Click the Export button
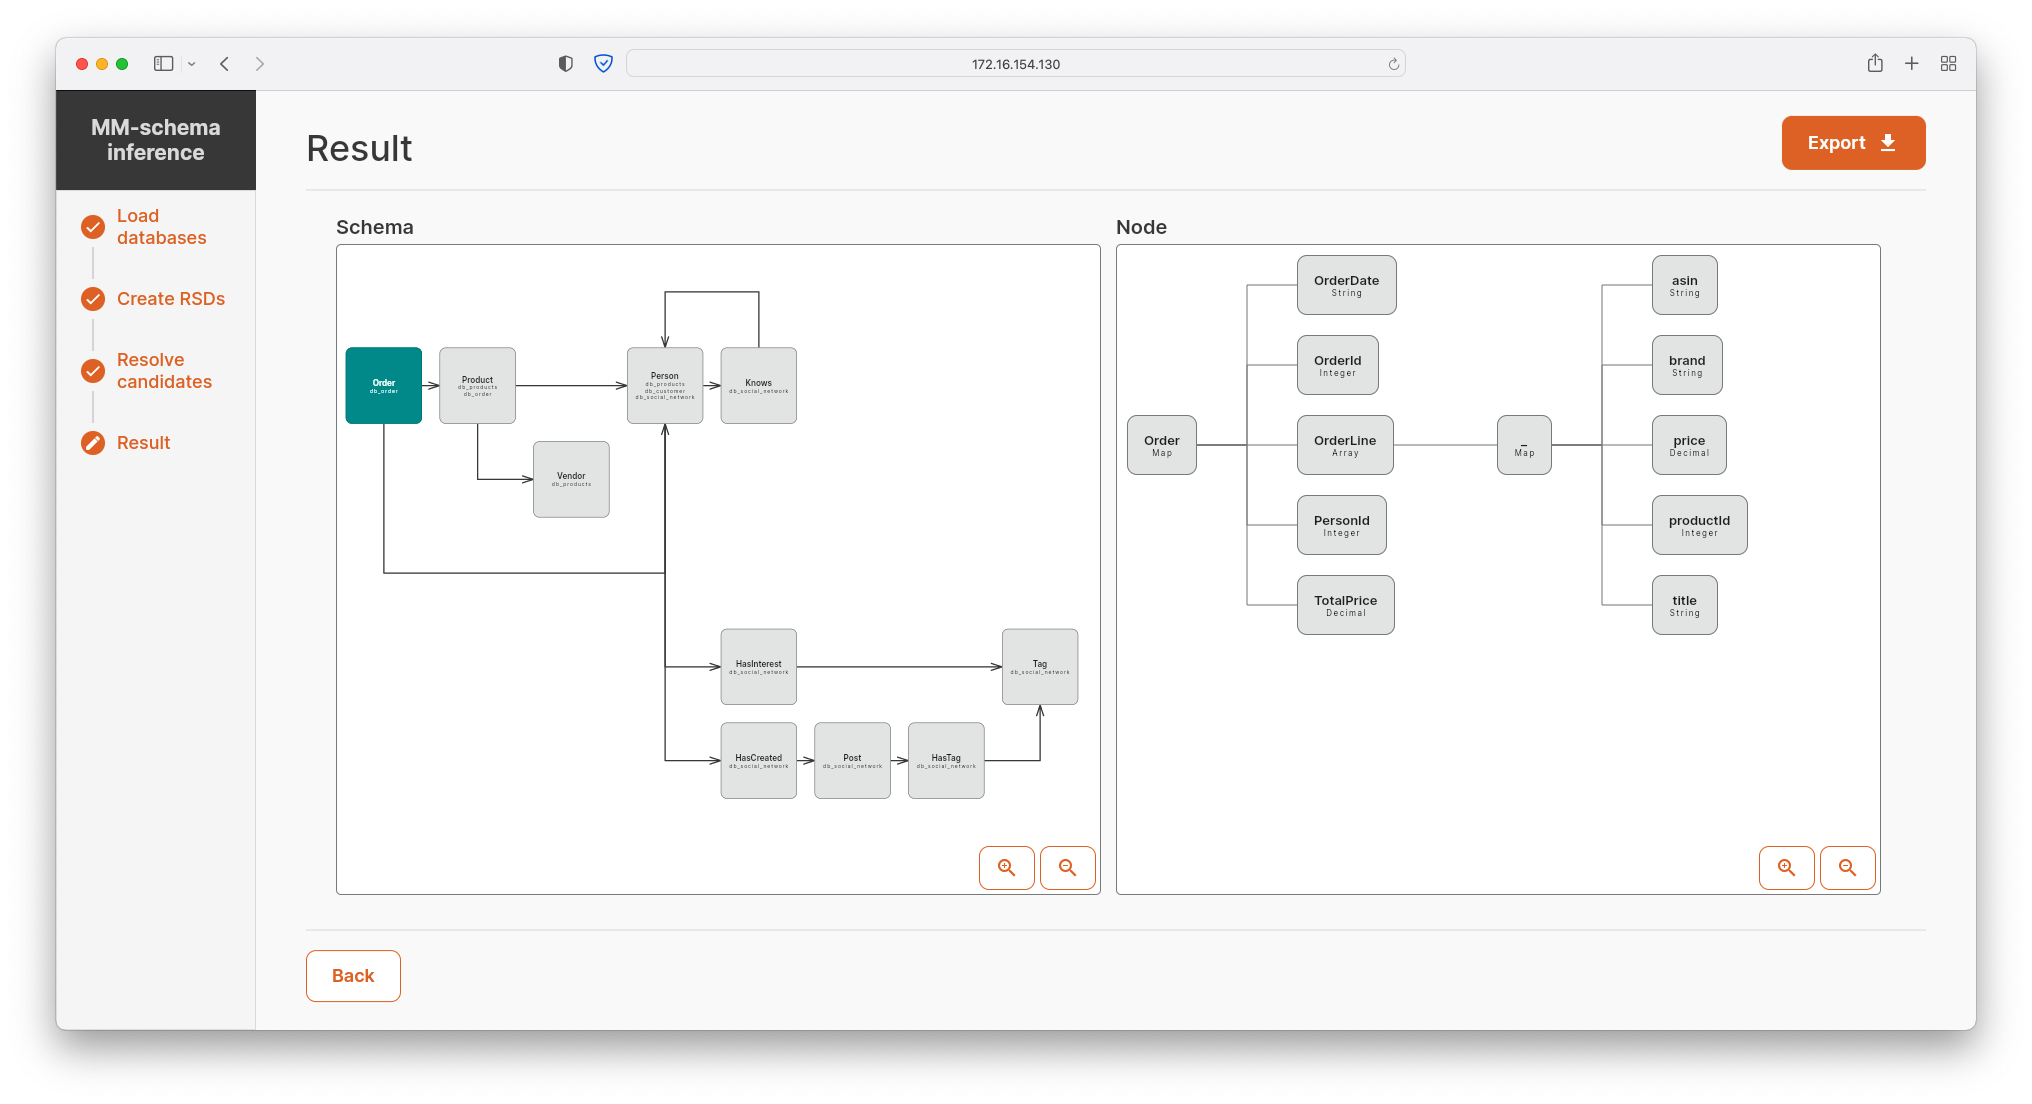2032x1104 pixels. coord(1853,141)
